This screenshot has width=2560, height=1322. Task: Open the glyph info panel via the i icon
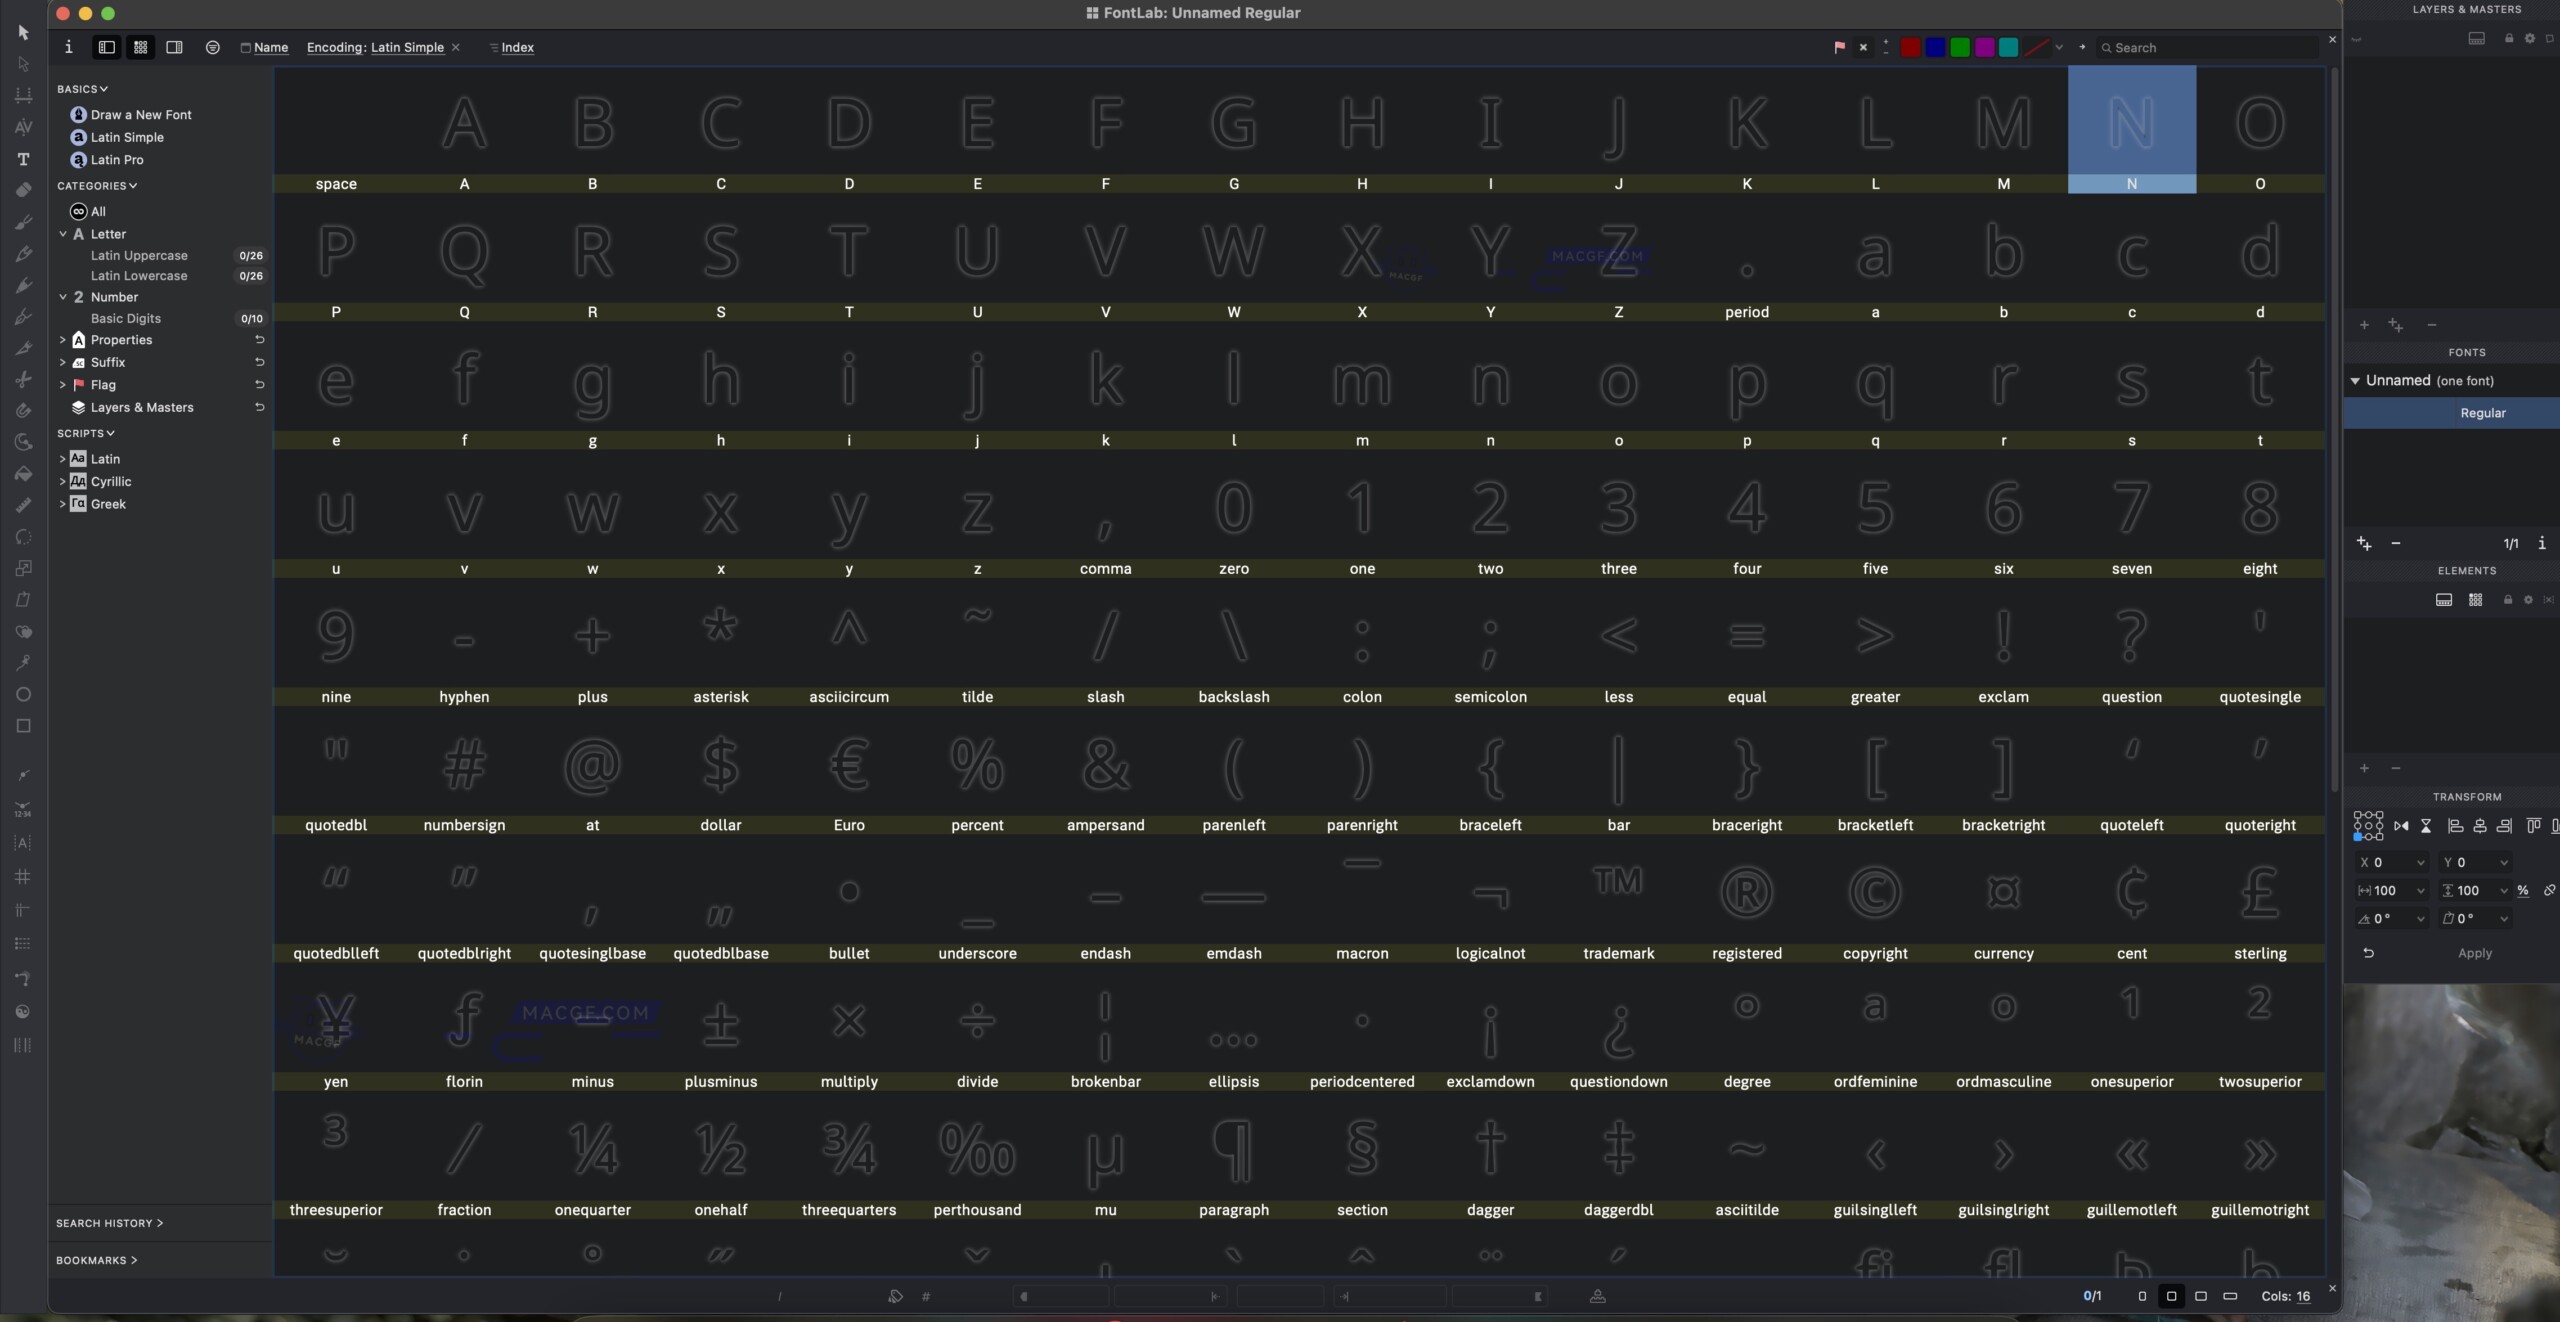(68, 47)
